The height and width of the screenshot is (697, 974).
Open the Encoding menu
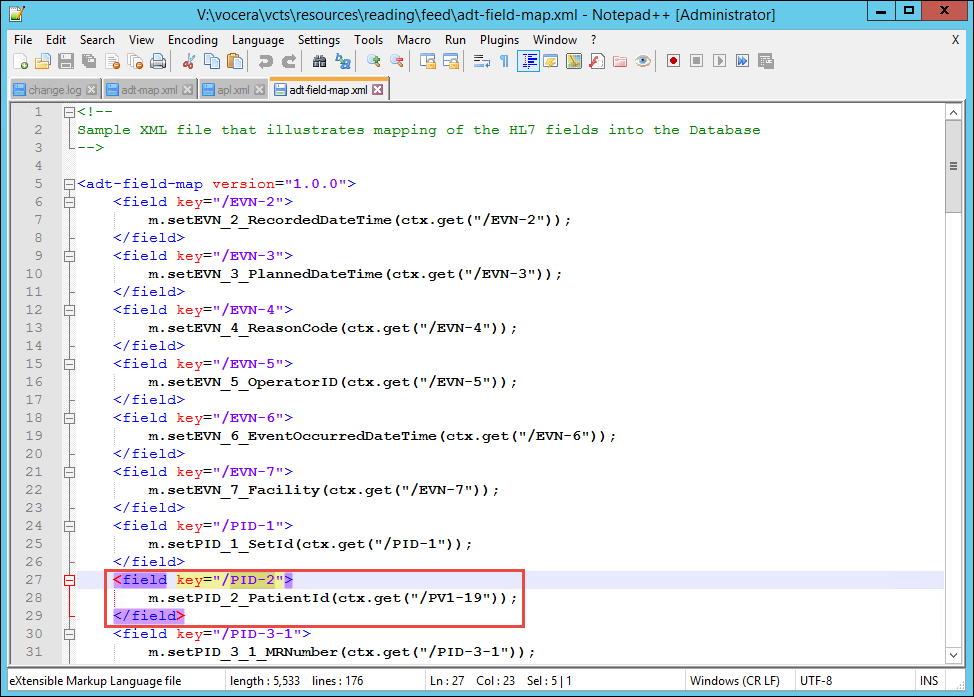click(x=192, y=40)
